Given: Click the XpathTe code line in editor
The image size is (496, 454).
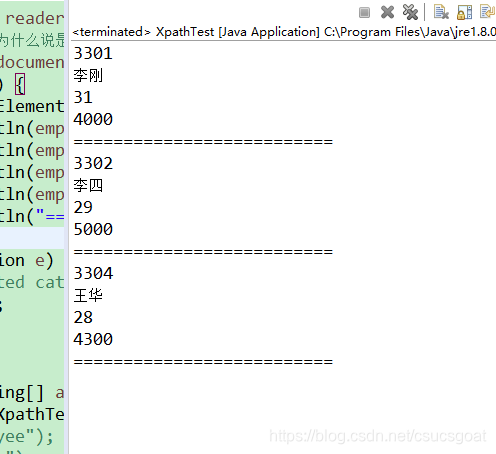Looking at the screenshot, I should [x=32, y=414].
